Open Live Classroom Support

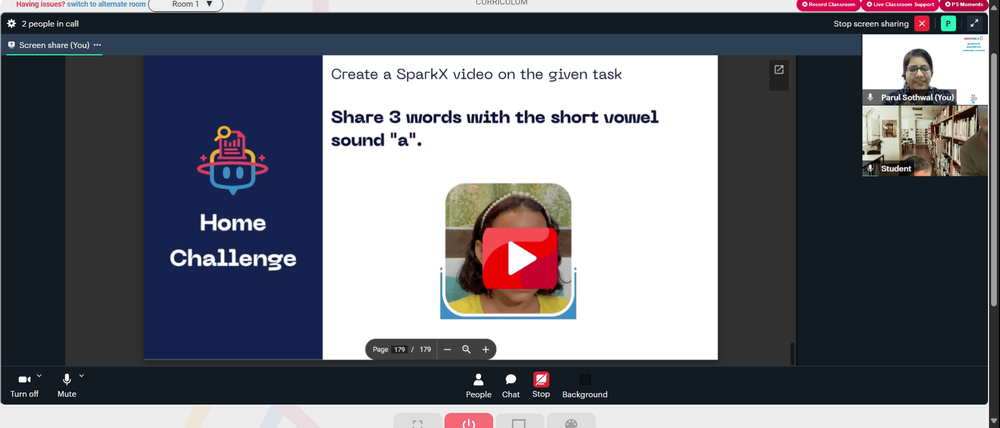[899, 4]
